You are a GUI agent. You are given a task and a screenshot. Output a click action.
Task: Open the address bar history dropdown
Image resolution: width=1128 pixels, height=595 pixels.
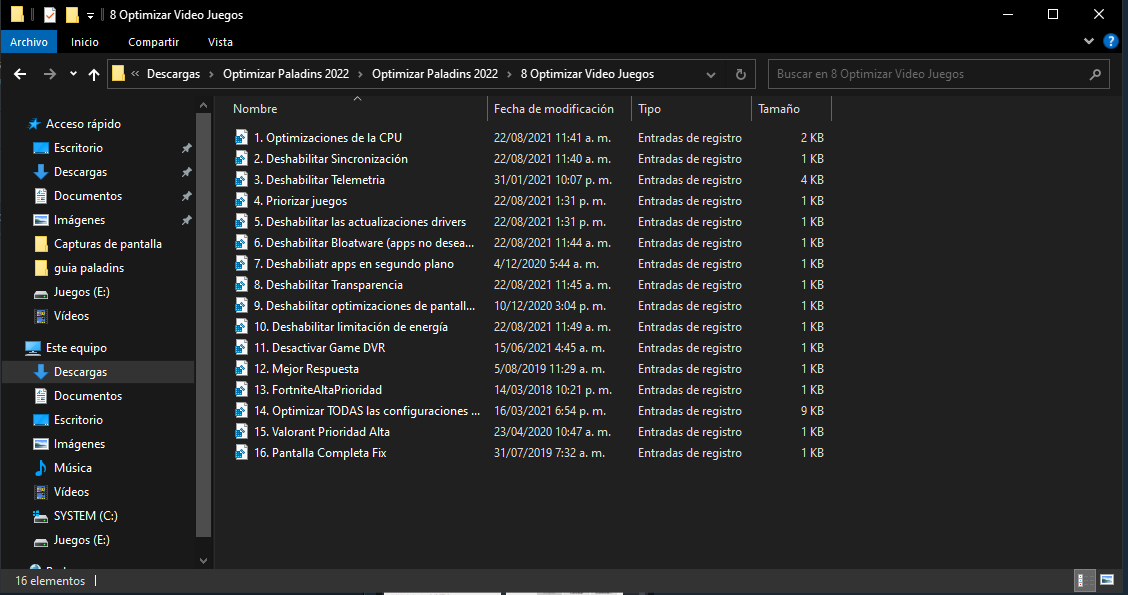click(711, 74)
